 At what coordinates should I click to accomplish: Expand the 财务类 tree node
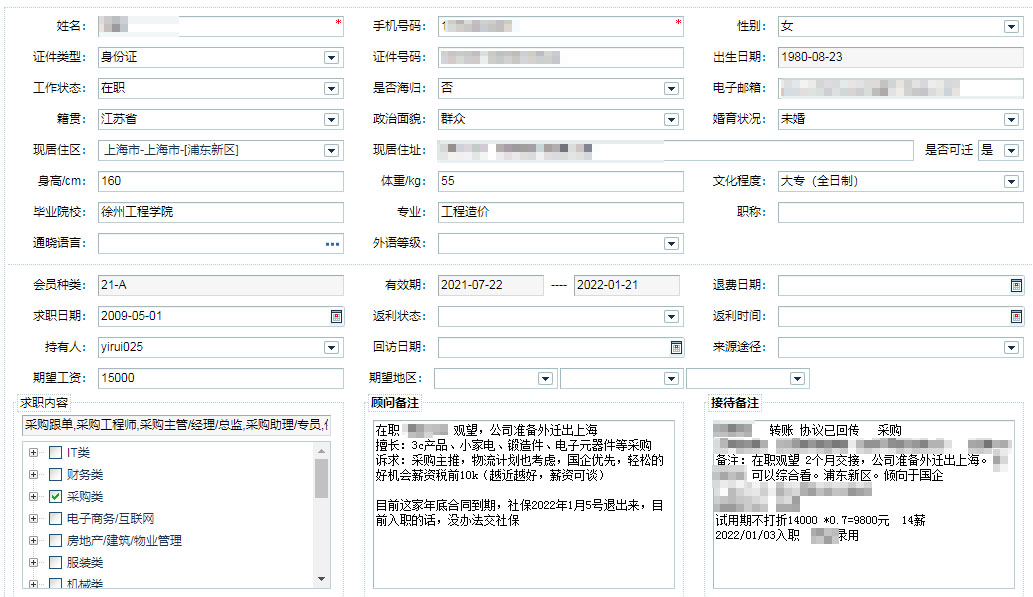point(33,474)
